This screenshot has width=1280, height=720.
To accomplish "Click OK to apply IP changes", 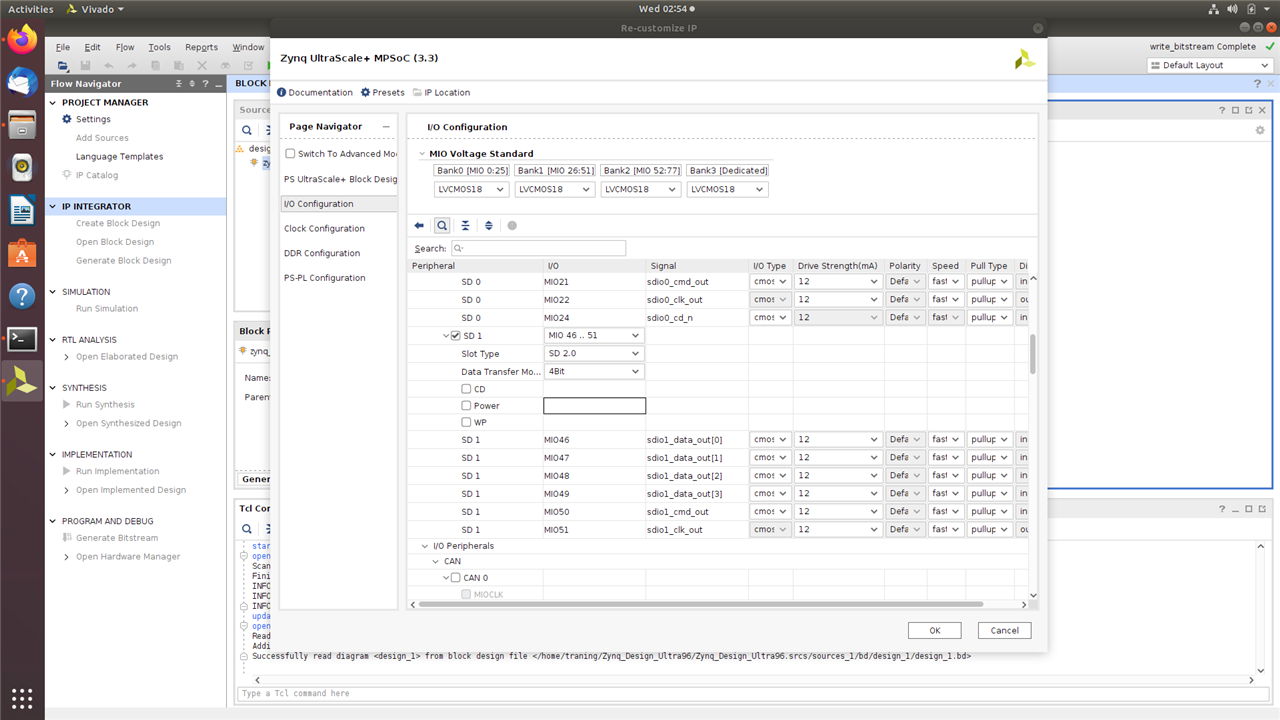I will 934,630.
